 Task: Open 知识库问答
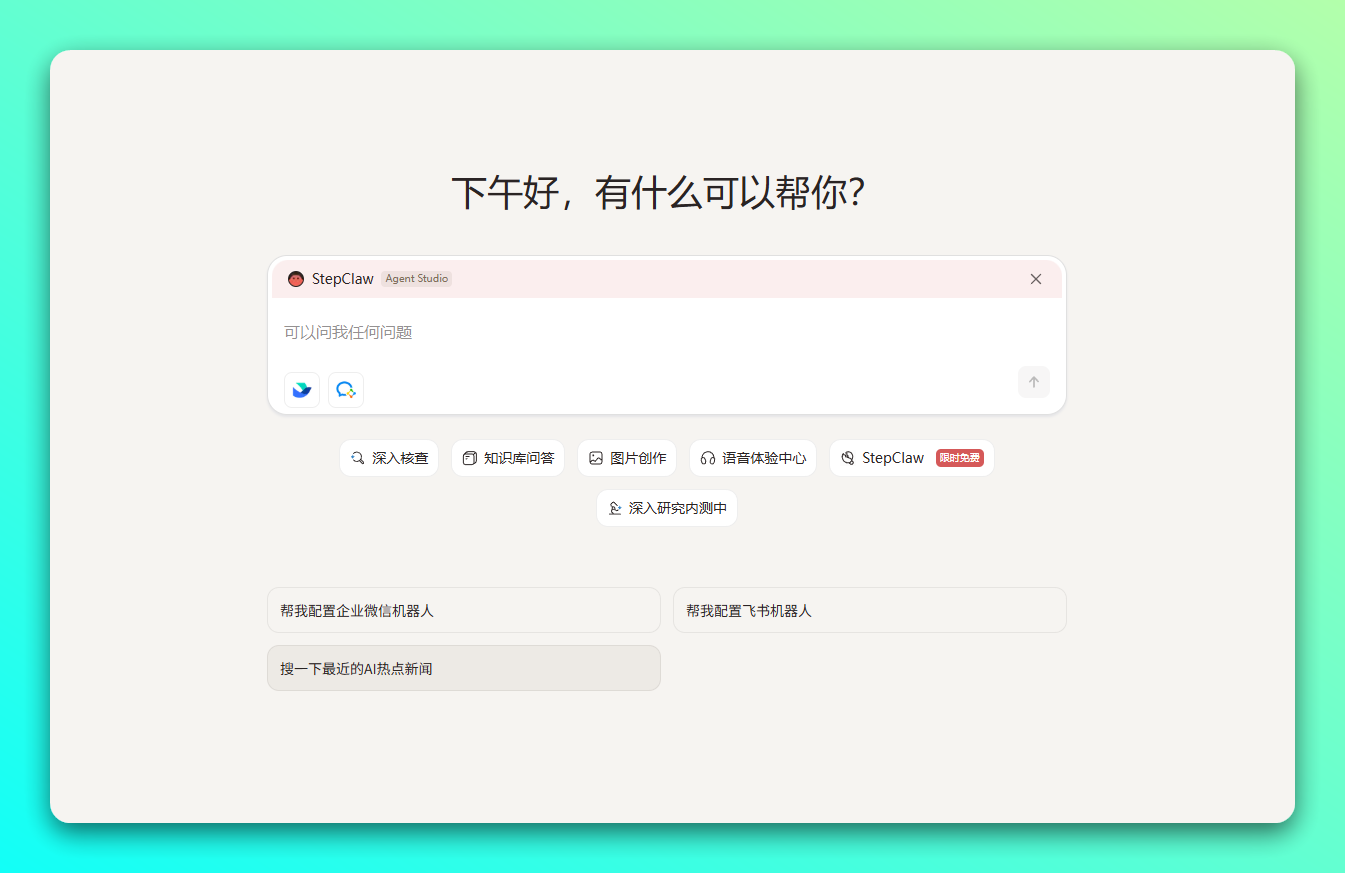tap(508, 458)
